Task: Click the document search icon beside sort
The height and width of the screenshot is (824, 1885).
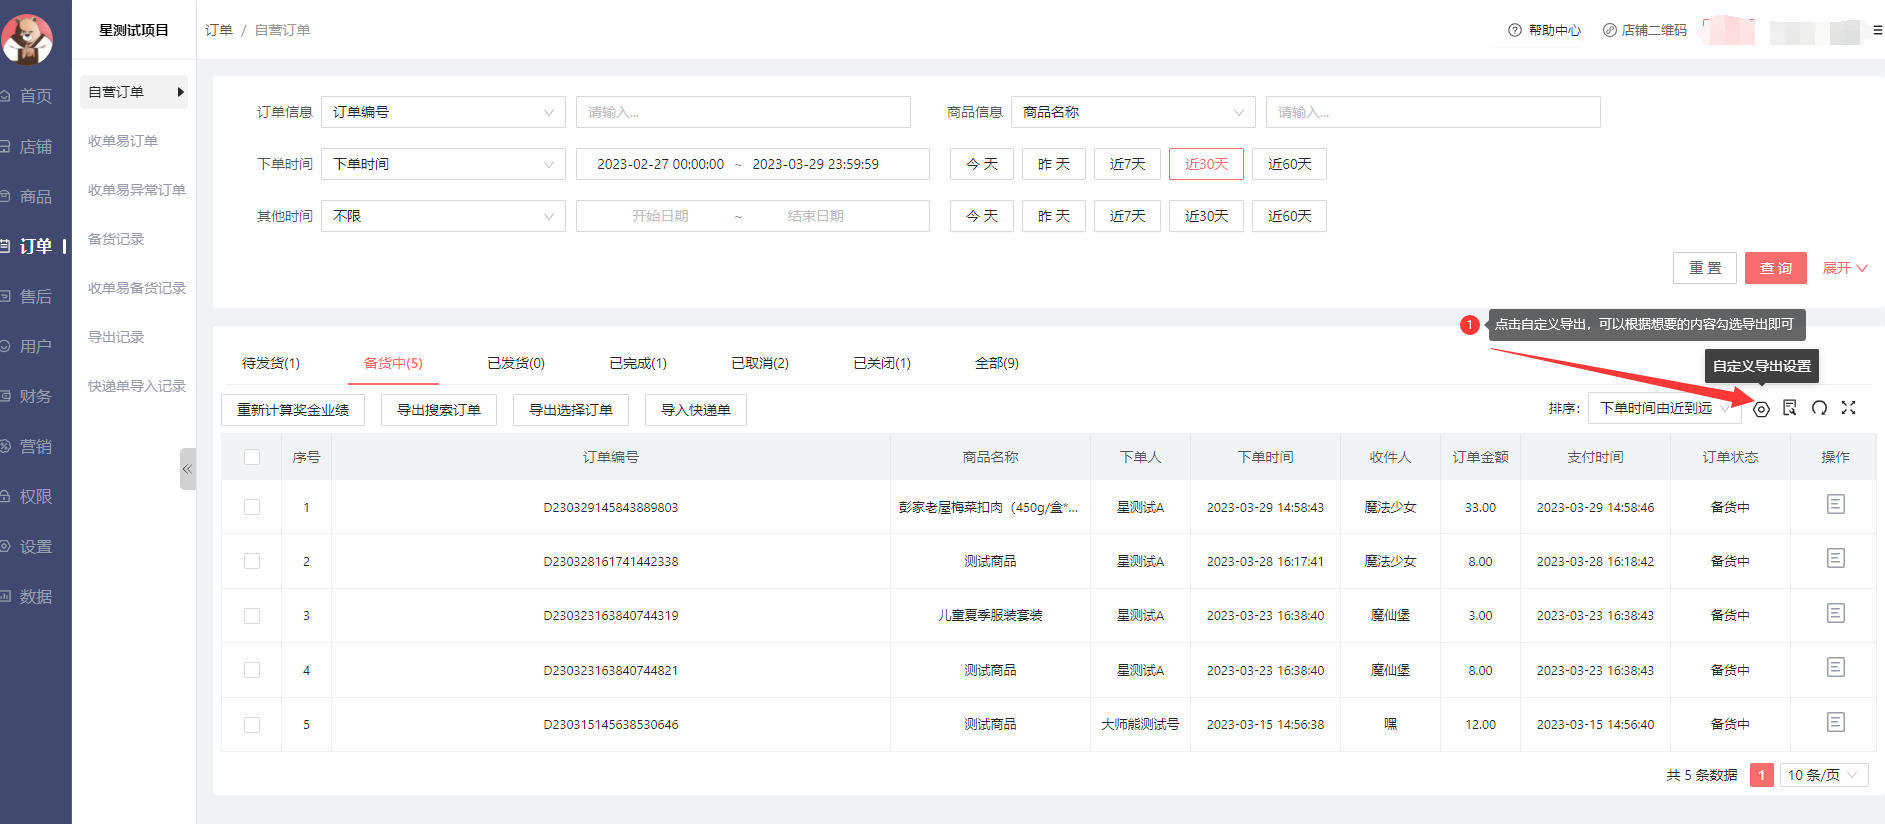Action: pos(1790,408)
